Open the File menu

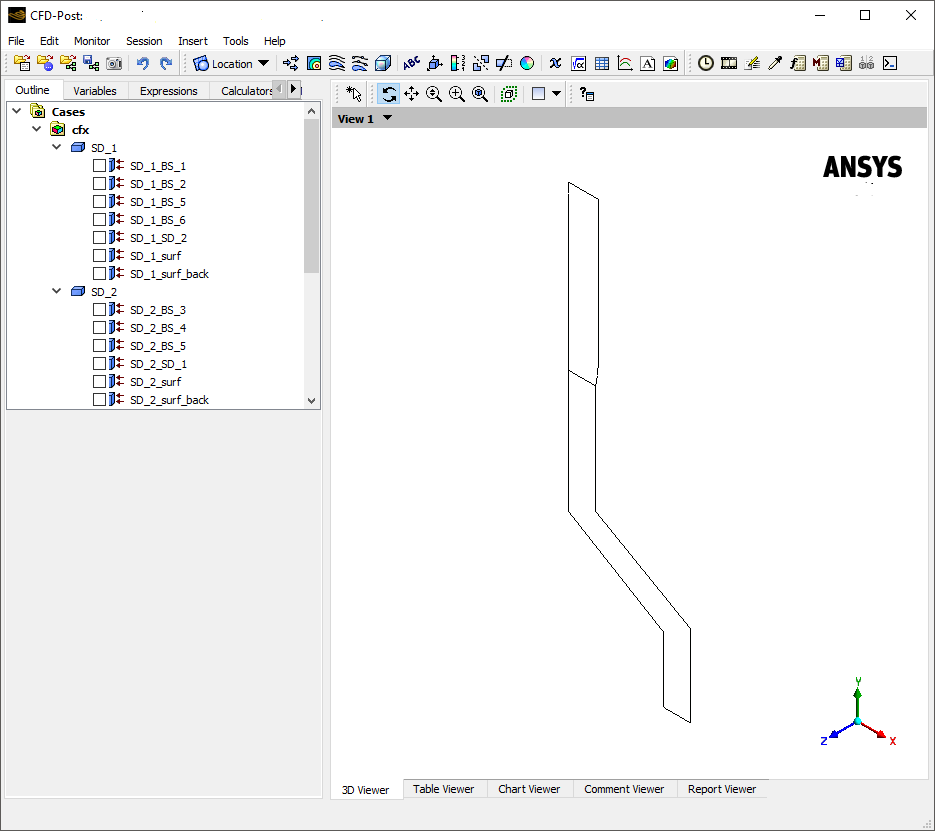click(x=16, y=41)
